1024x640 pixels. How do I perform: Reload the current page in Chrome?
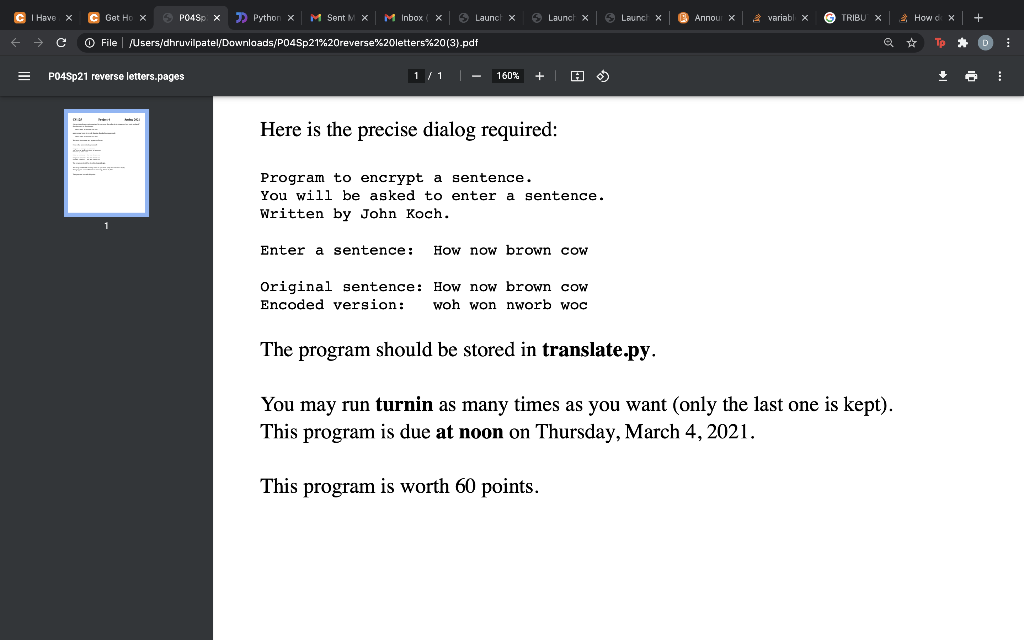pyautogui.click(x=62, y=43)
